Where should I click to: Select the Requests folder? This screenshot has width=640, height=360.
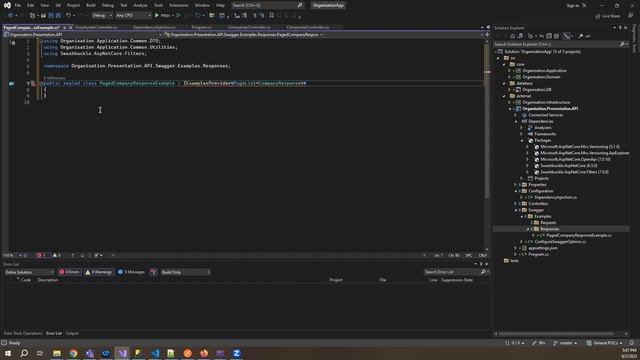pos(548,222)
